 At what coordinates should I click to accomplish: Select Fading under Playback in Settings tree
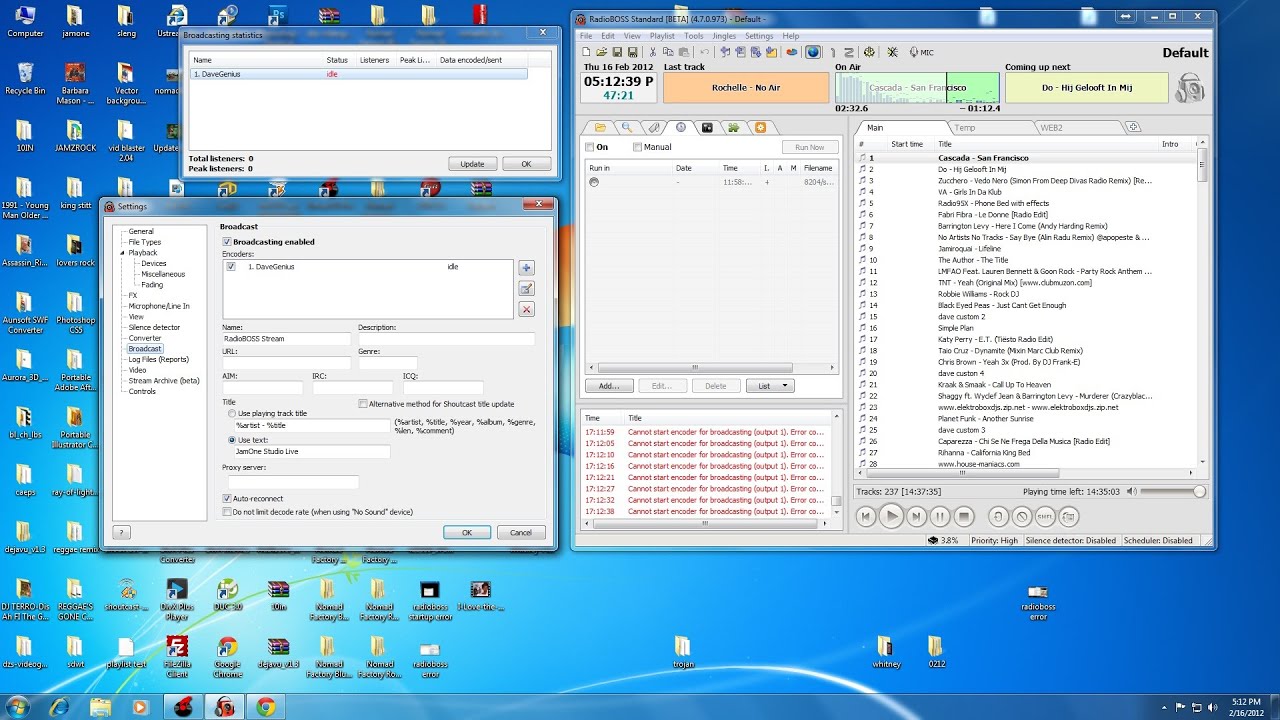pyautogui.click(x=152, y=285)
